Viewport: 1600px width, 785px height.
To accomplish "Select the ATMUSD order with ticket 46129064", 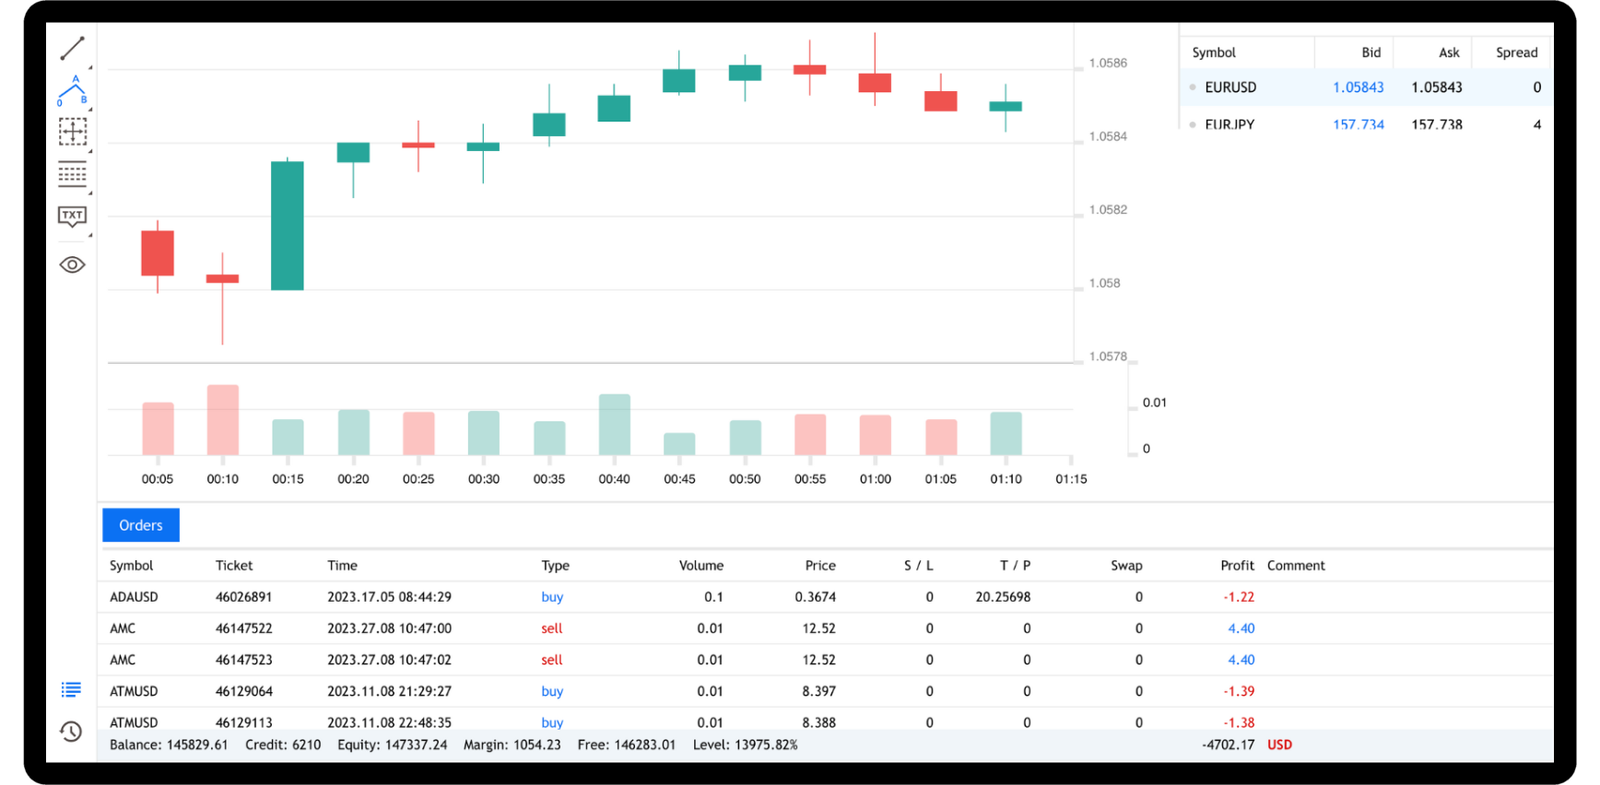I will point(243,691).
